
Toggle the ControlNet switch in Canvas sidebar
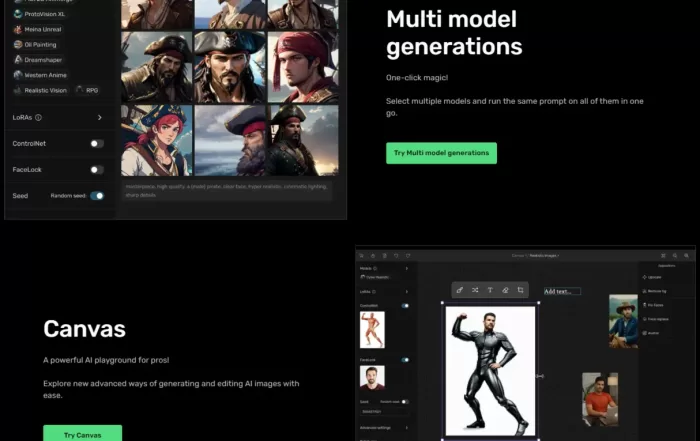tap(405, 306)
